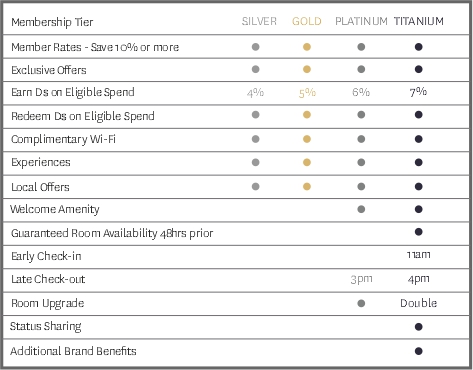Click the Gold dot for Exclusive Offers
This screenshot has width=473, height=370.
[x=307, y=69]
